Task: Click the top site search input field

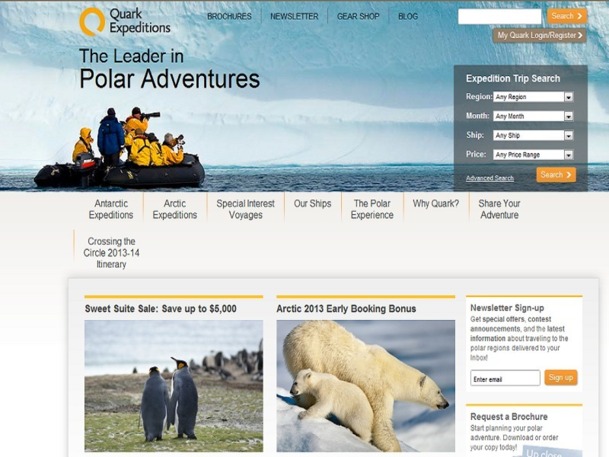Action: pyautogui.click(x=499, y=17)
